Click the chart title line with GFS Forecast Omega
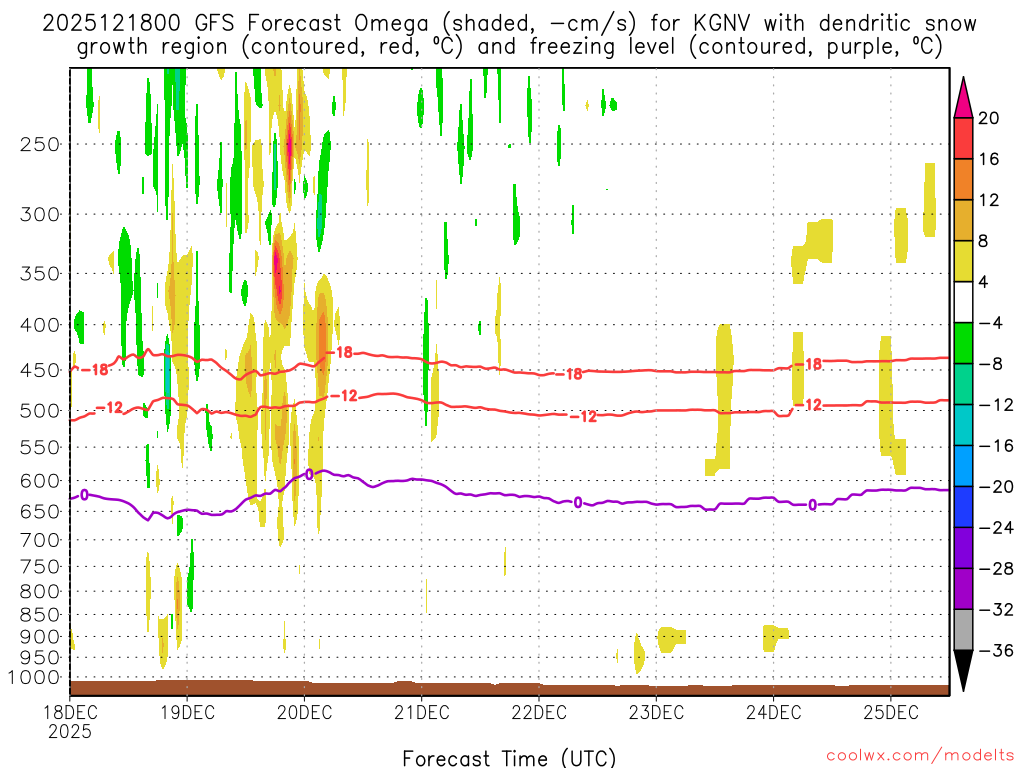This screenshot has width=1024, height=768. [509, 24]
